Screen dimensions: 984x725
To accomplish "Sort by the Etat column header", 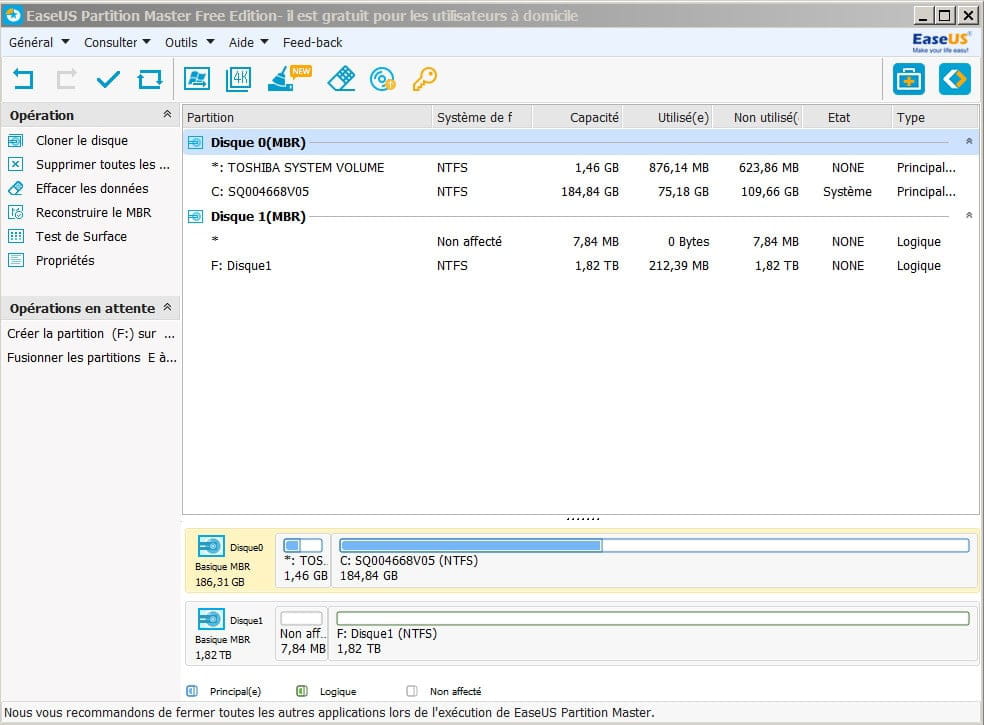I will coord(847,117).
